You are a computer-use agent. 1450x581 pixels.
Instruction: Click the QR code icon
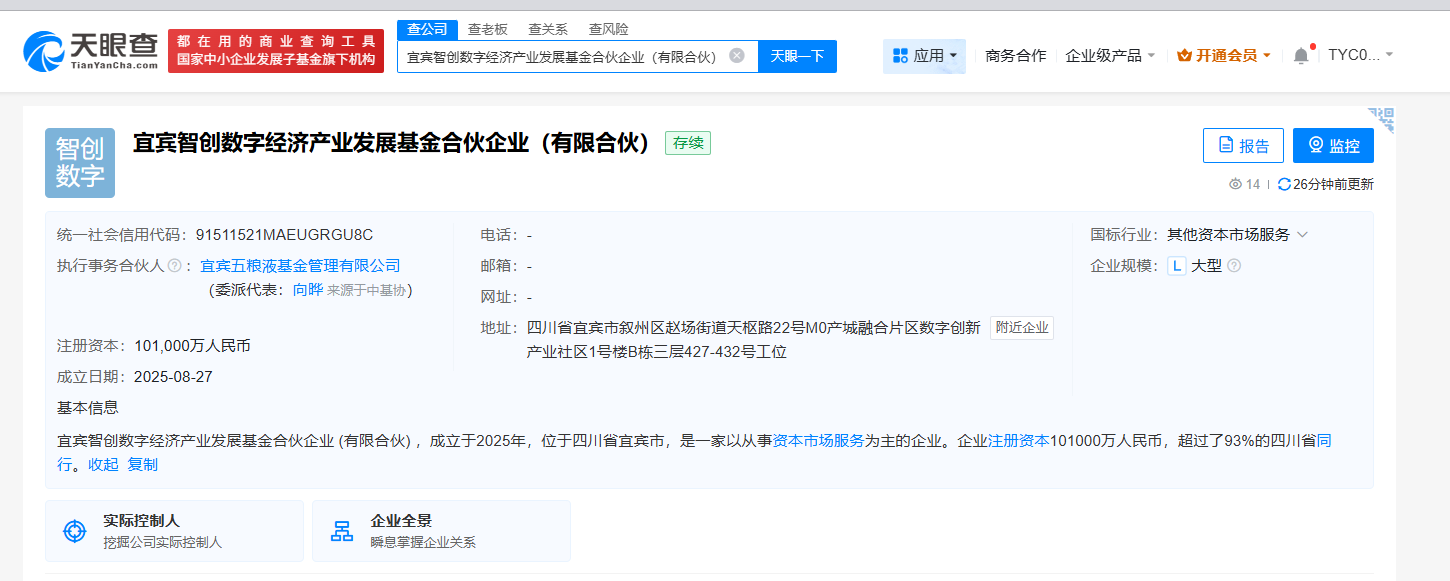[1382, 119]
